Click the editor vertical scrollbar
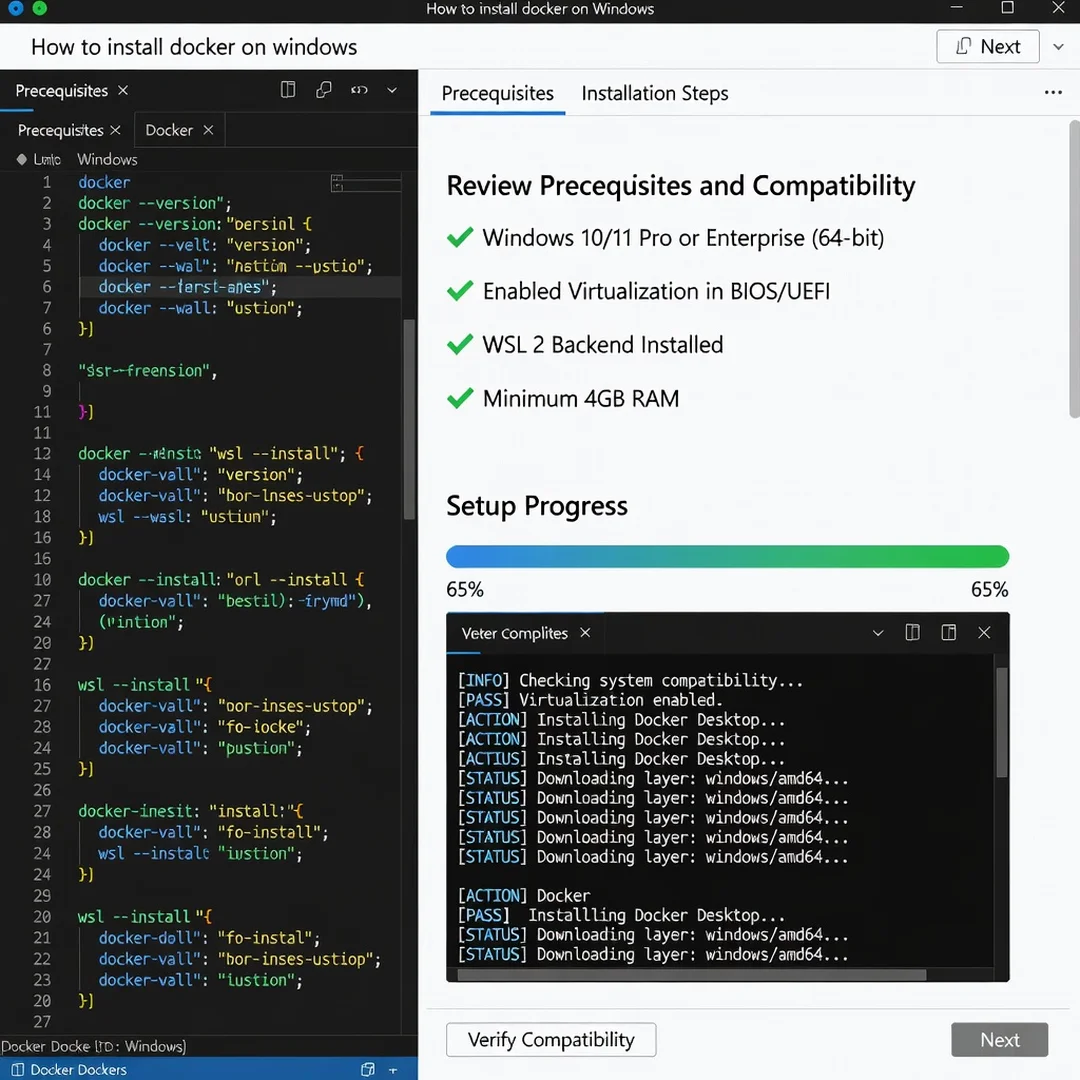Viewport: 1080px width, 1080px height. 409,419
